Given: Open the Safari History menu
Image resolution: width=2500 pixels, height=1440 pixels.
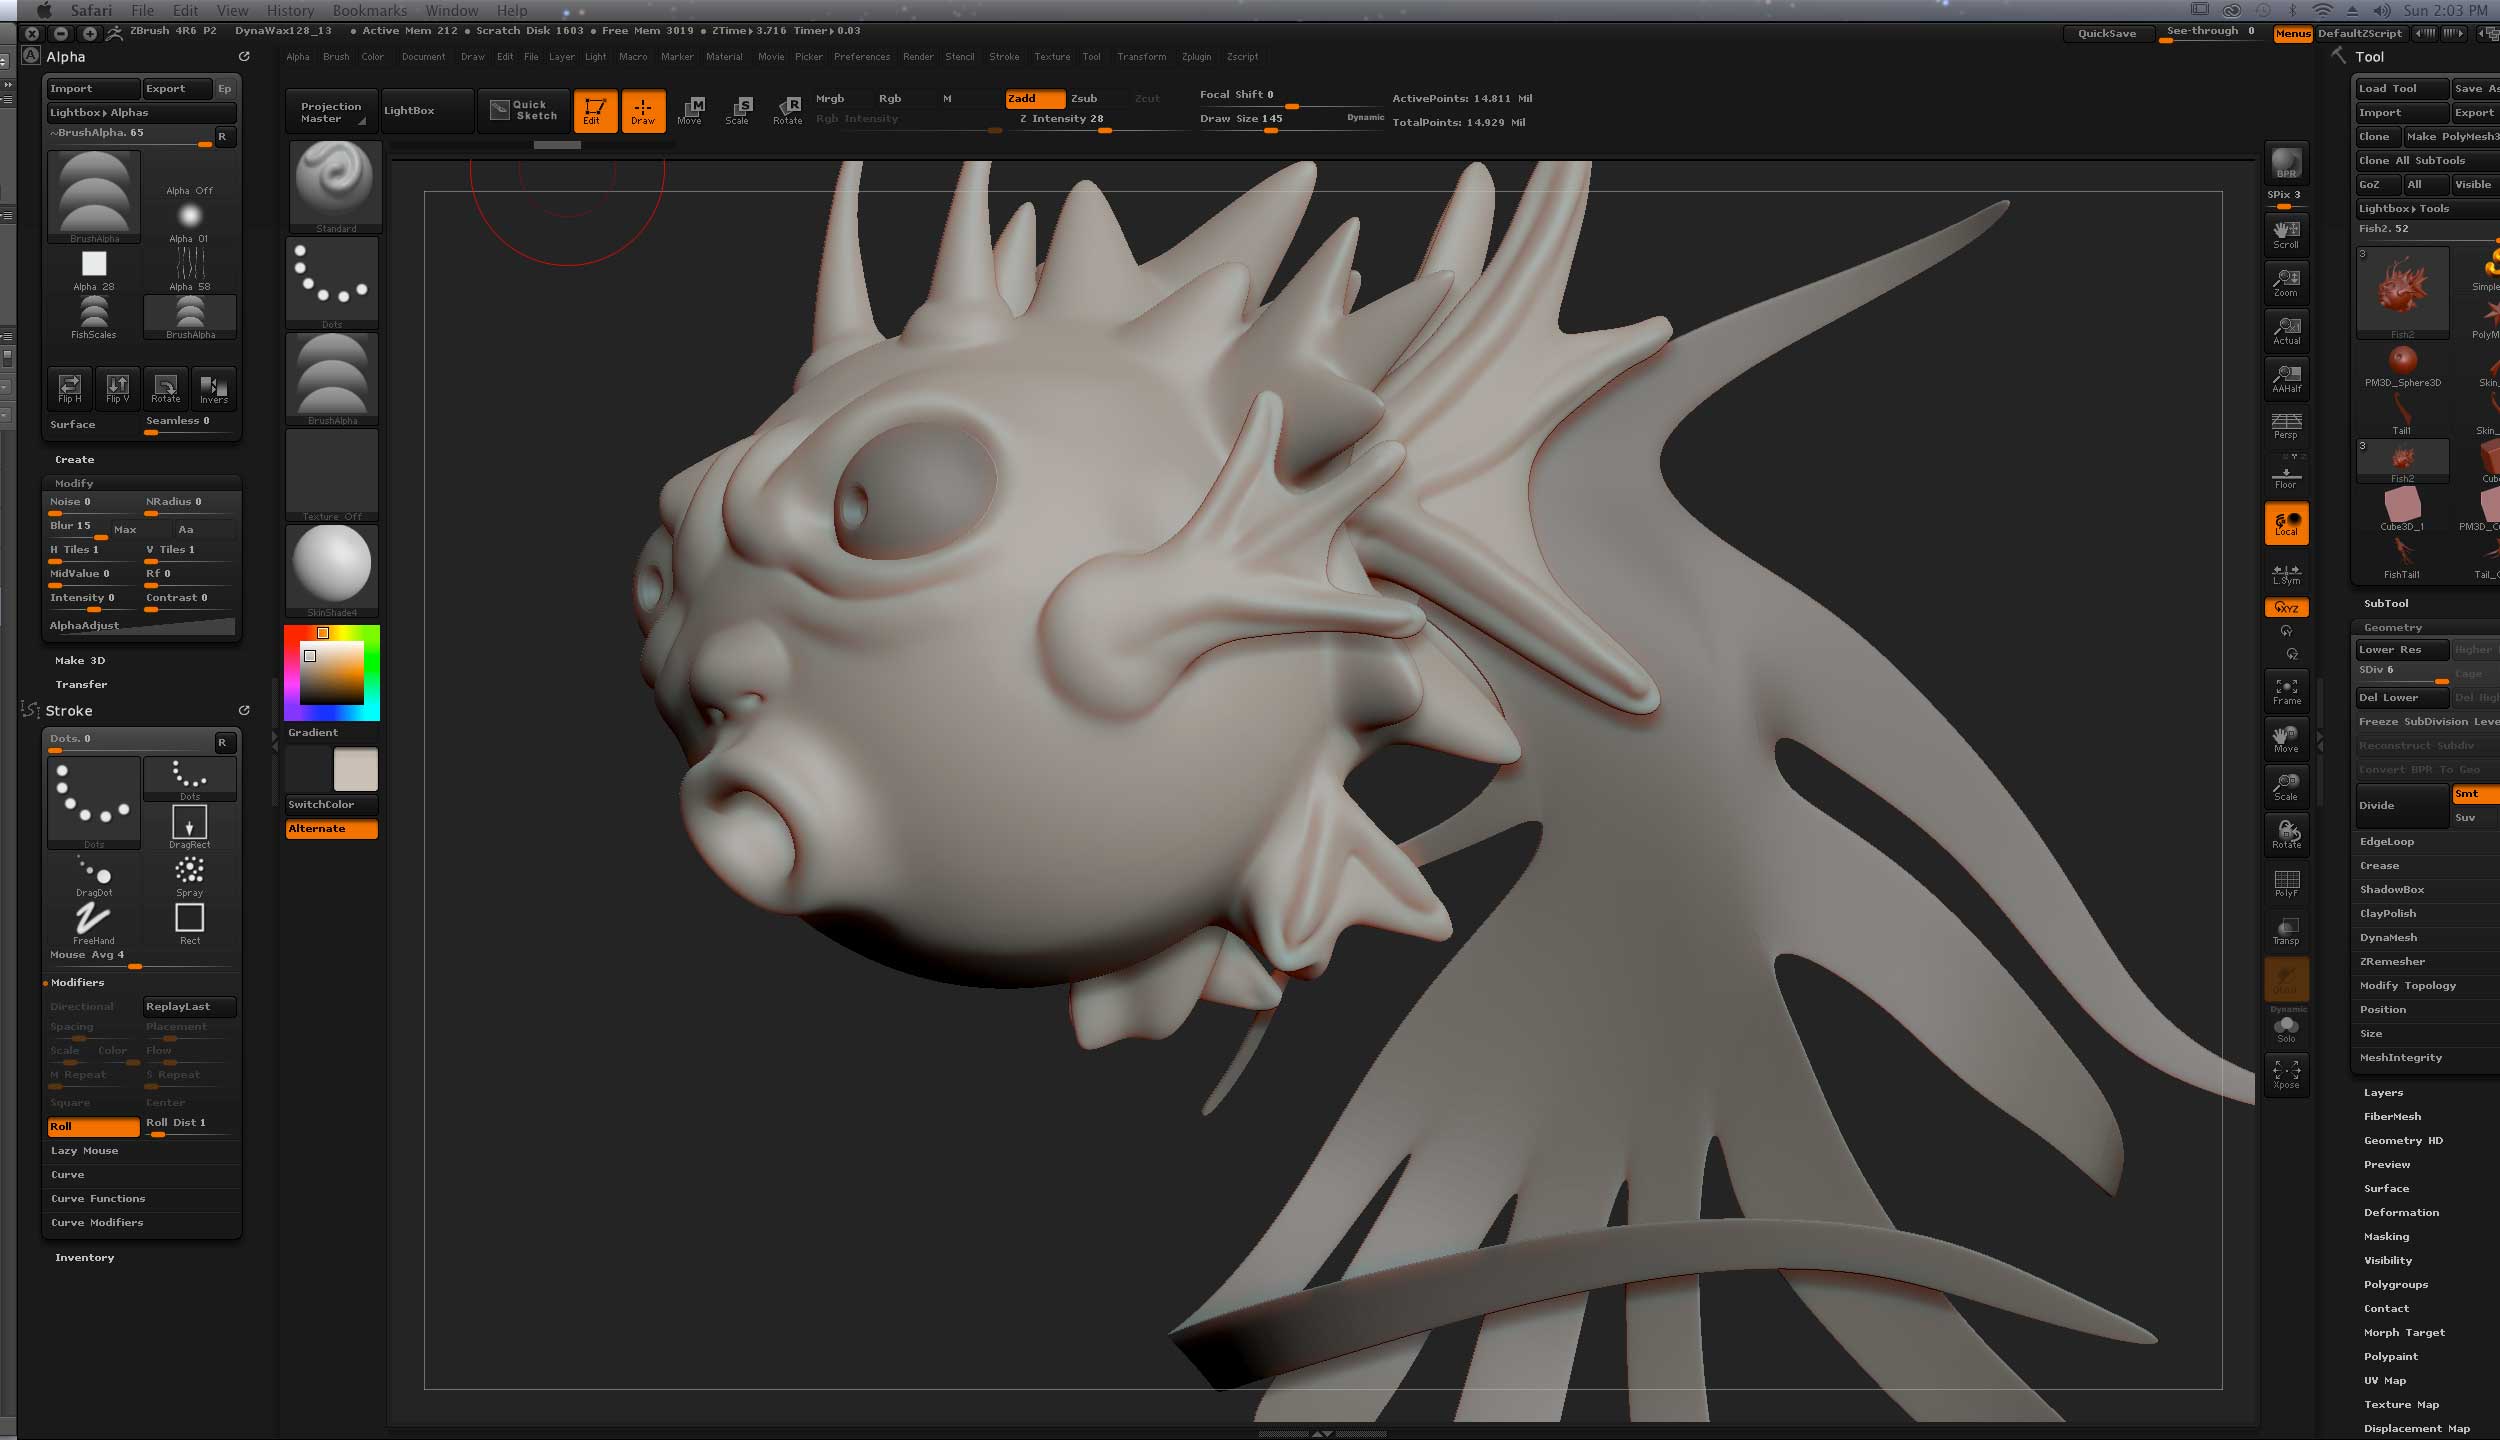Looking at the screenshot, I should [x=290, y=11].
